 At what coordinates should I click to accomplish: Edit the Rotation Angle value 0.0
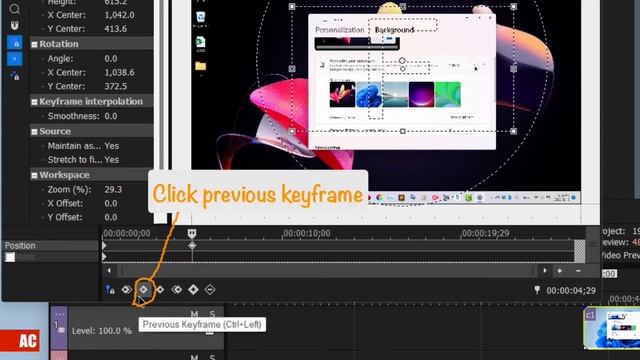[111, 58]
